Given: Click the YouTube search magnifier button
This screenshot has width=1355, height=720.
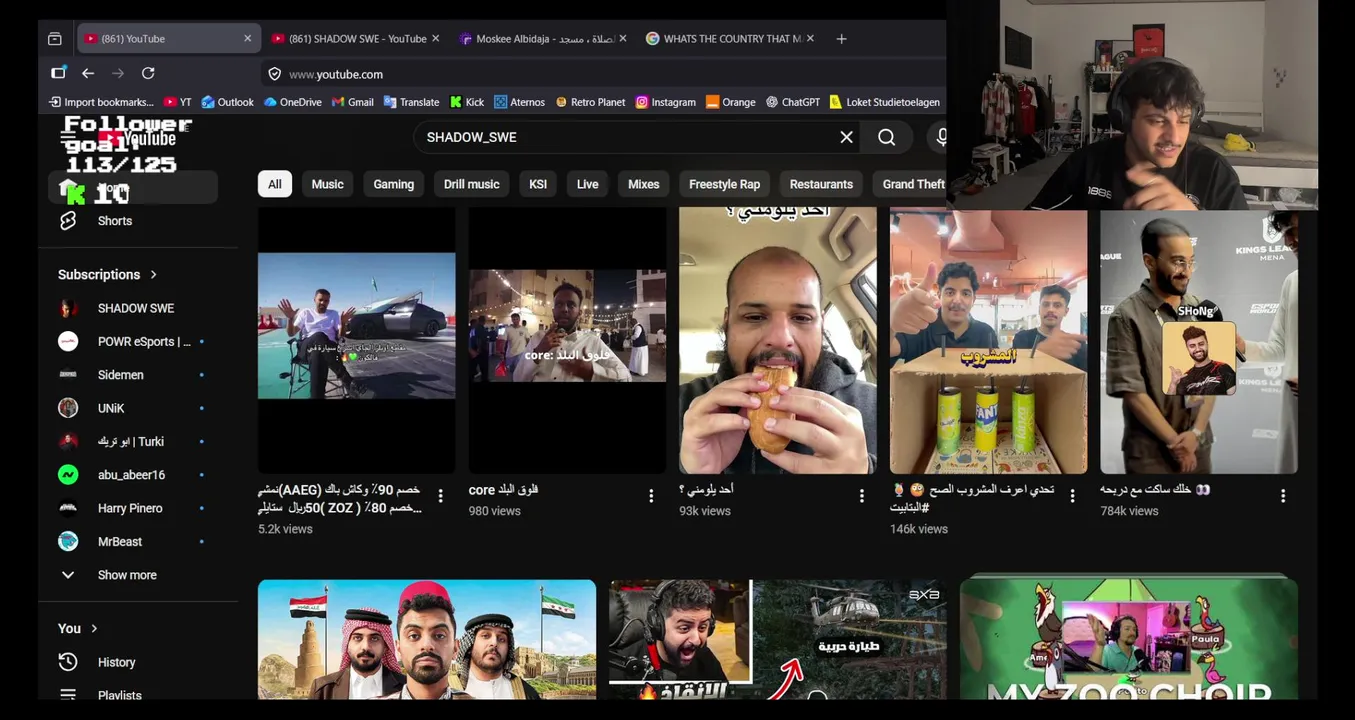Looking at the screenshot, I should click(x=887, y=137).
